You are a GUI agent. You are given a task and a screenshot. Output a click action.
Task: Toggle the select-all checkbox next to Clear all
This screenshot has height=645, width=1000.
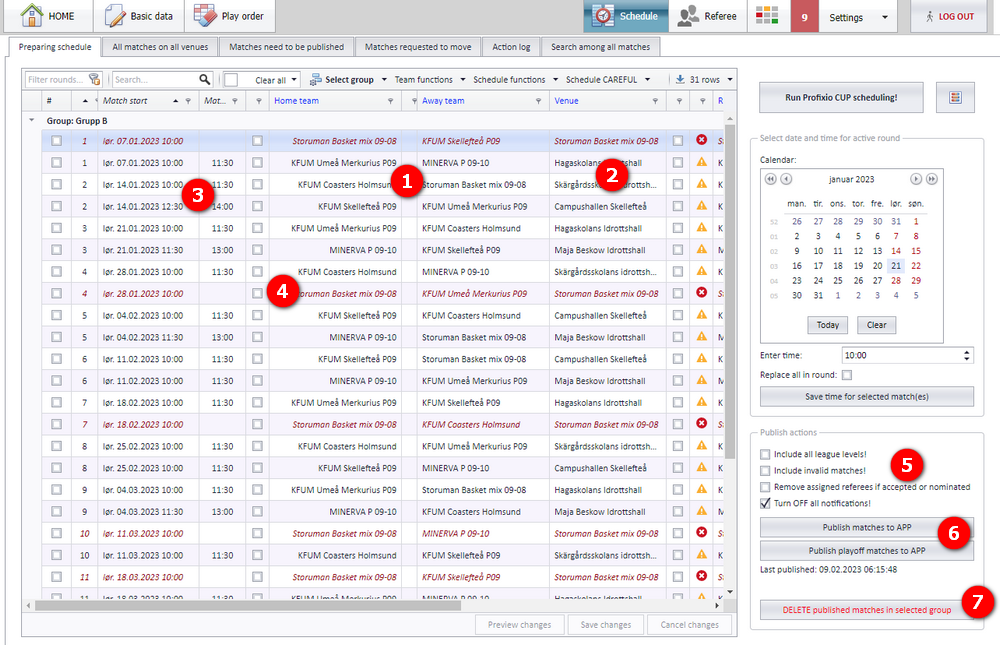[x=231, y=80]
